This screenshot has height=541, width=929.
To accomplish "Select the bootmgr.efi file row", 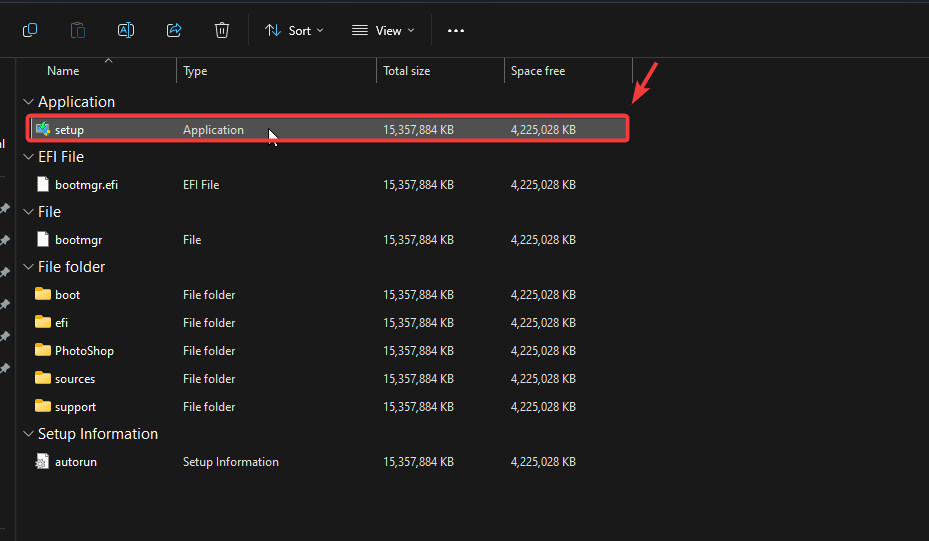I will (x=86, y=185).
